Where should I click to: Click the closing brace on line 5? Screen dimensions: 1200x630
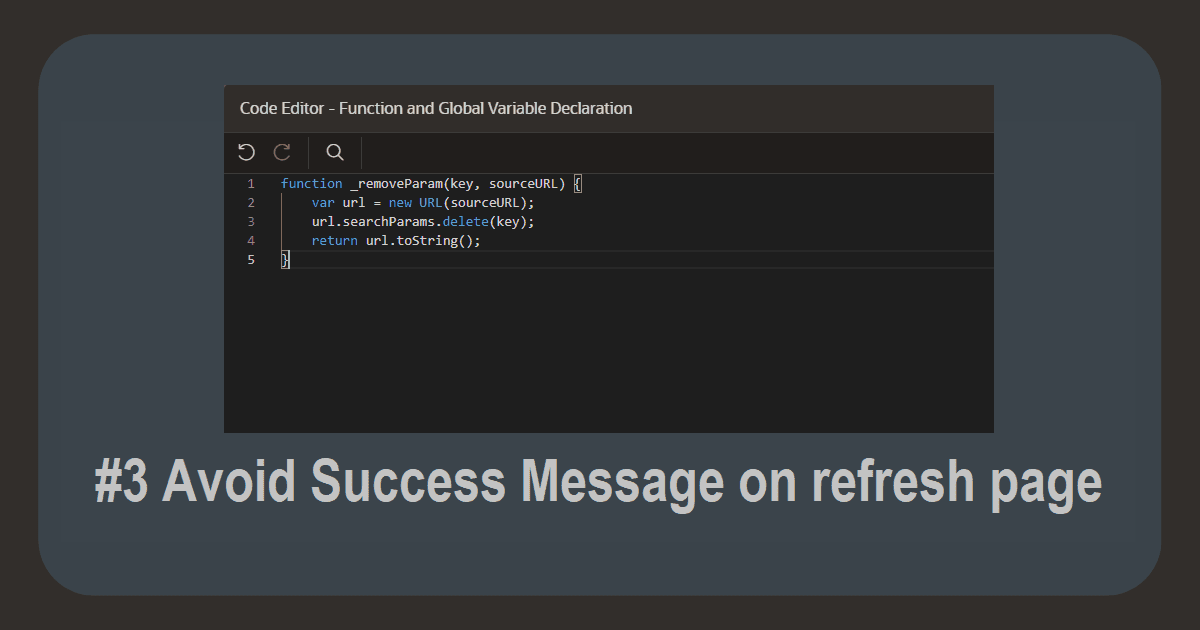coord(285,260)
